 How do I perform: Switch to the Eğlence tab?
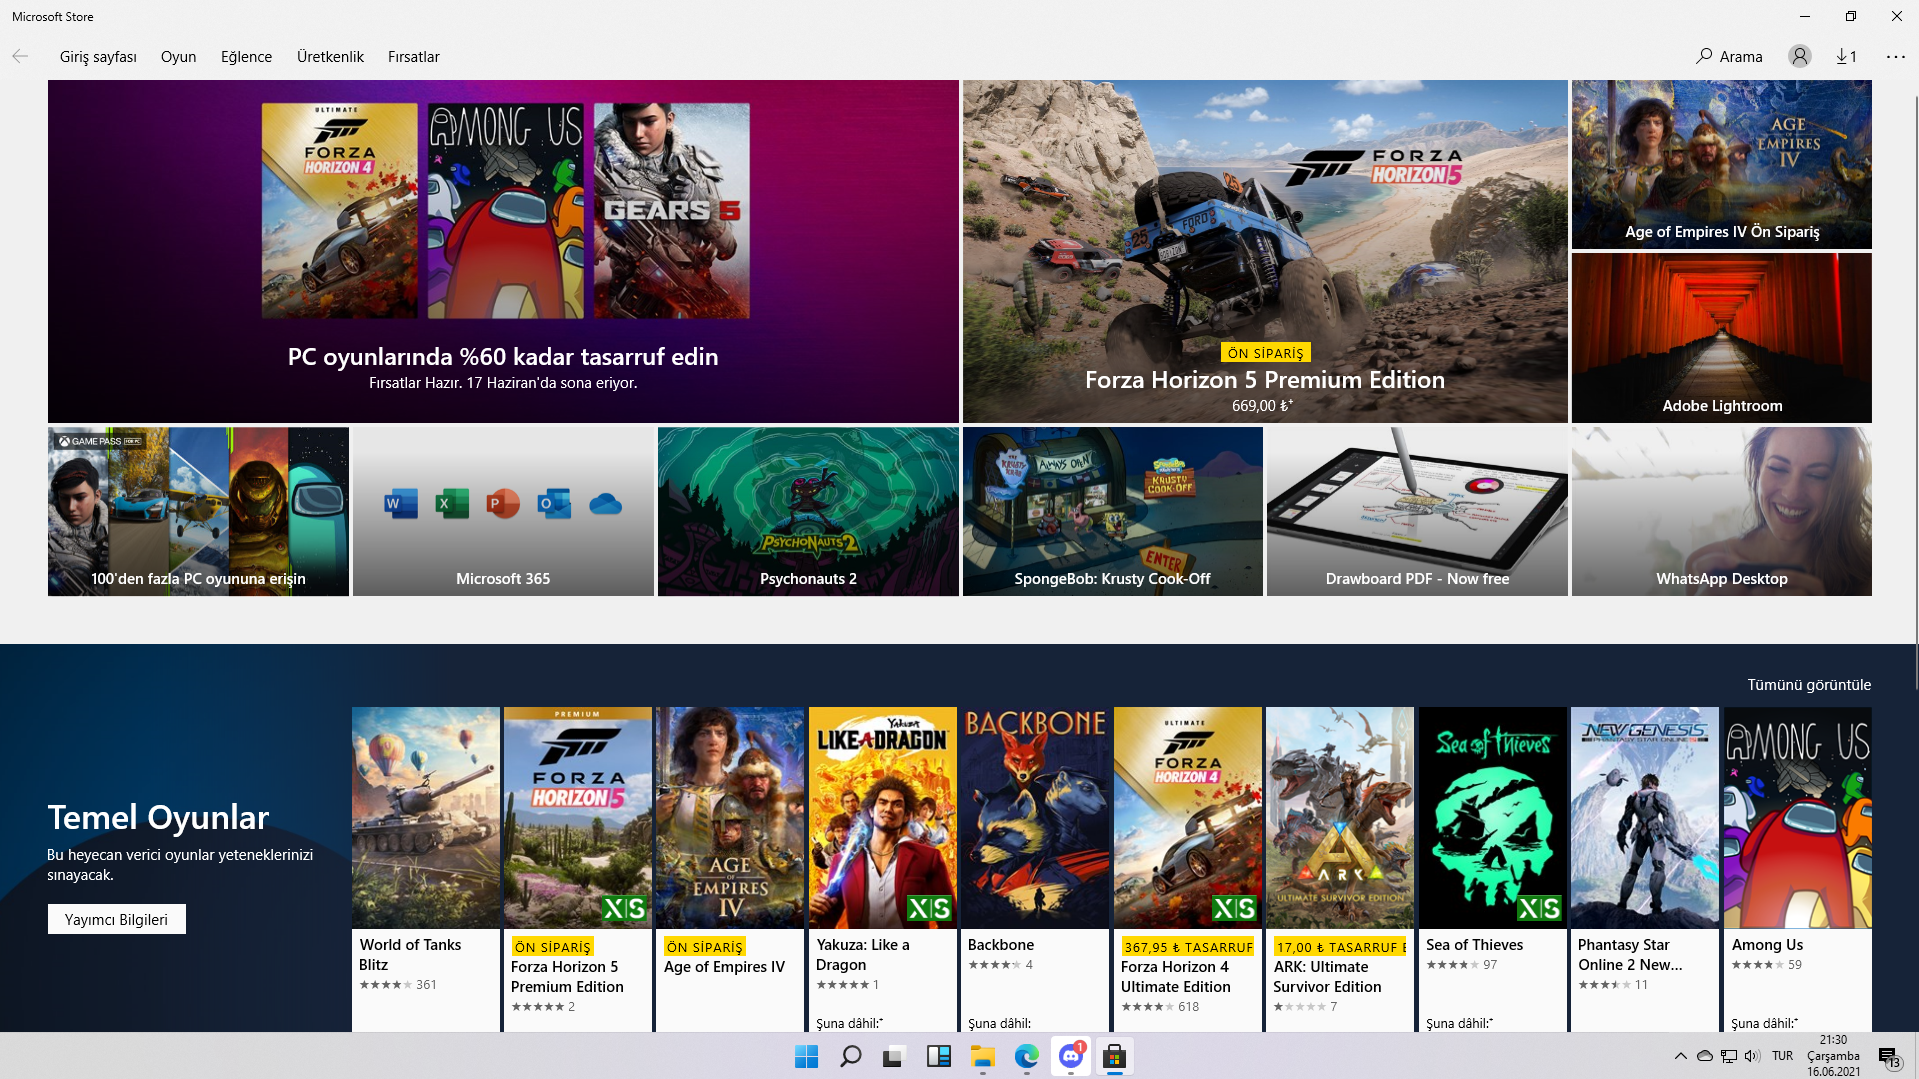(x=246, y=56)
